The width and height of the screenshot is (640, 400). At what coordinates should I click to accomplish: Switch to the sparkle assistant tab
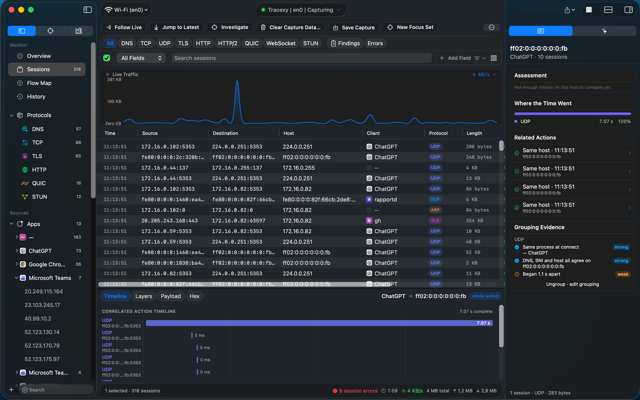(604, 31)
